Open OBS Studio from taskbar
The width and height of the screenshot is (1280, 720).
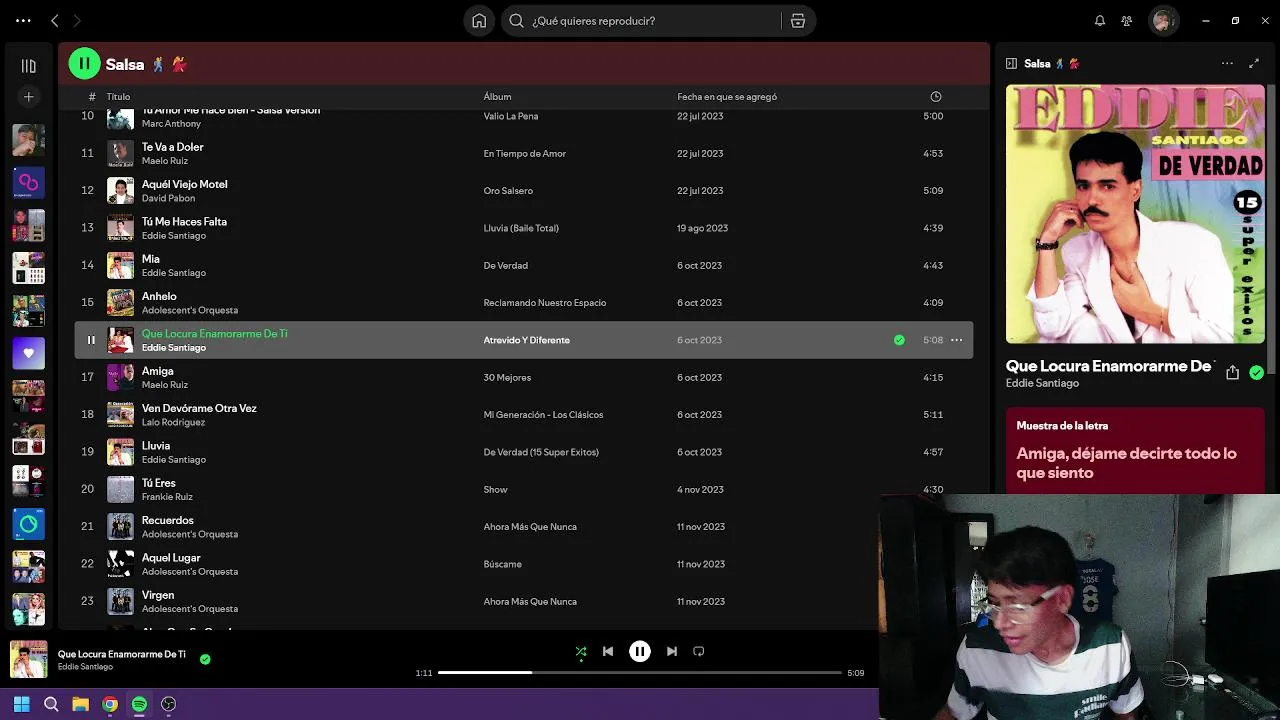pos(169,704)
